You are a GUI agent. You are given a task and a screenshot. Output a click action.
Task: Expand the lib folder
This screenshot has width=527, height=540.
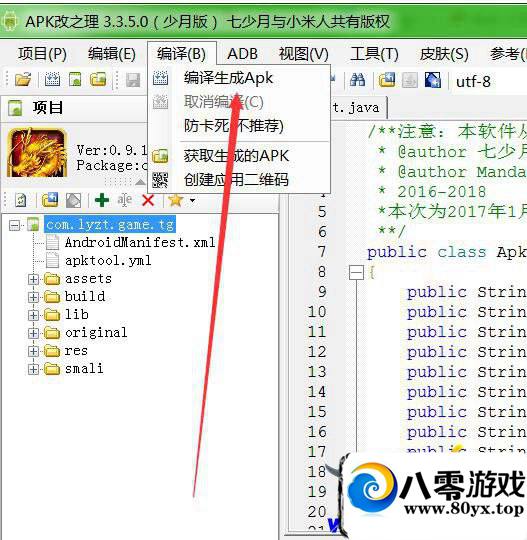tap(33, 315)
